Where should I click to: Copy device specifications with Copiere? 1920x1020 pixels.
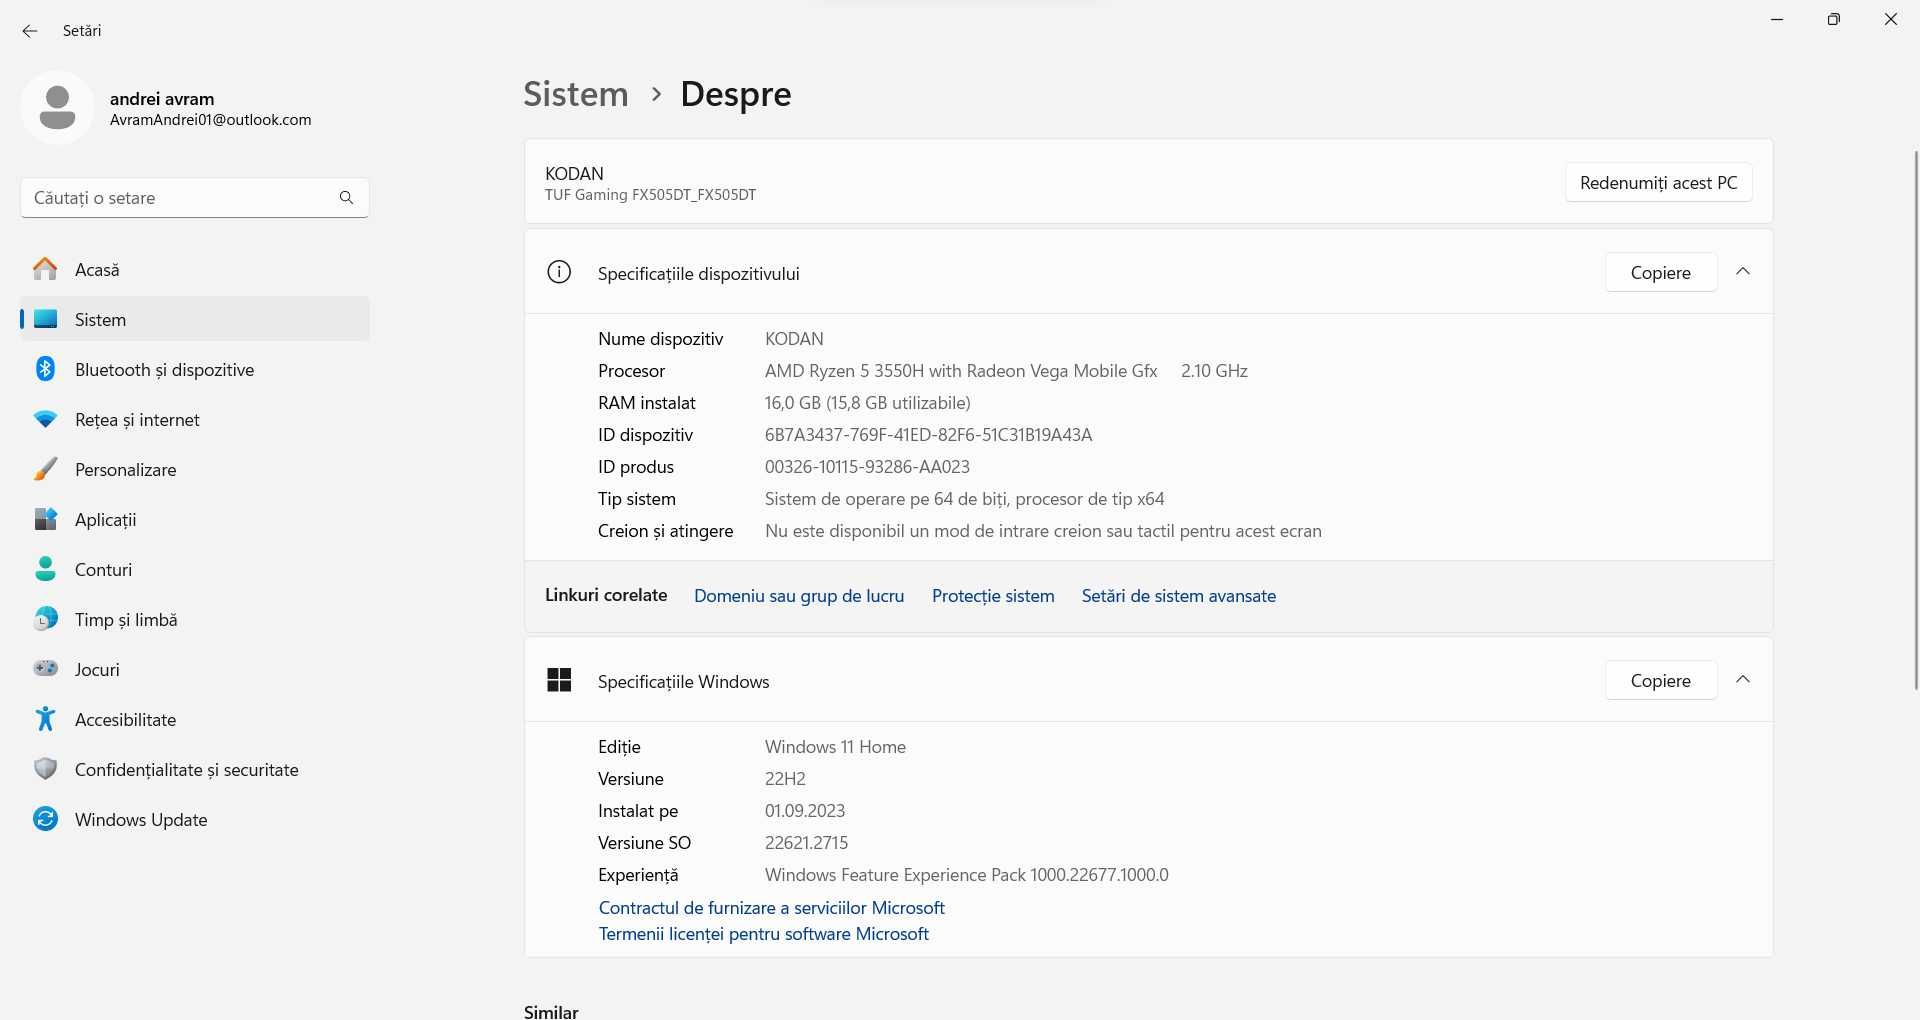tap(1660, 272)
